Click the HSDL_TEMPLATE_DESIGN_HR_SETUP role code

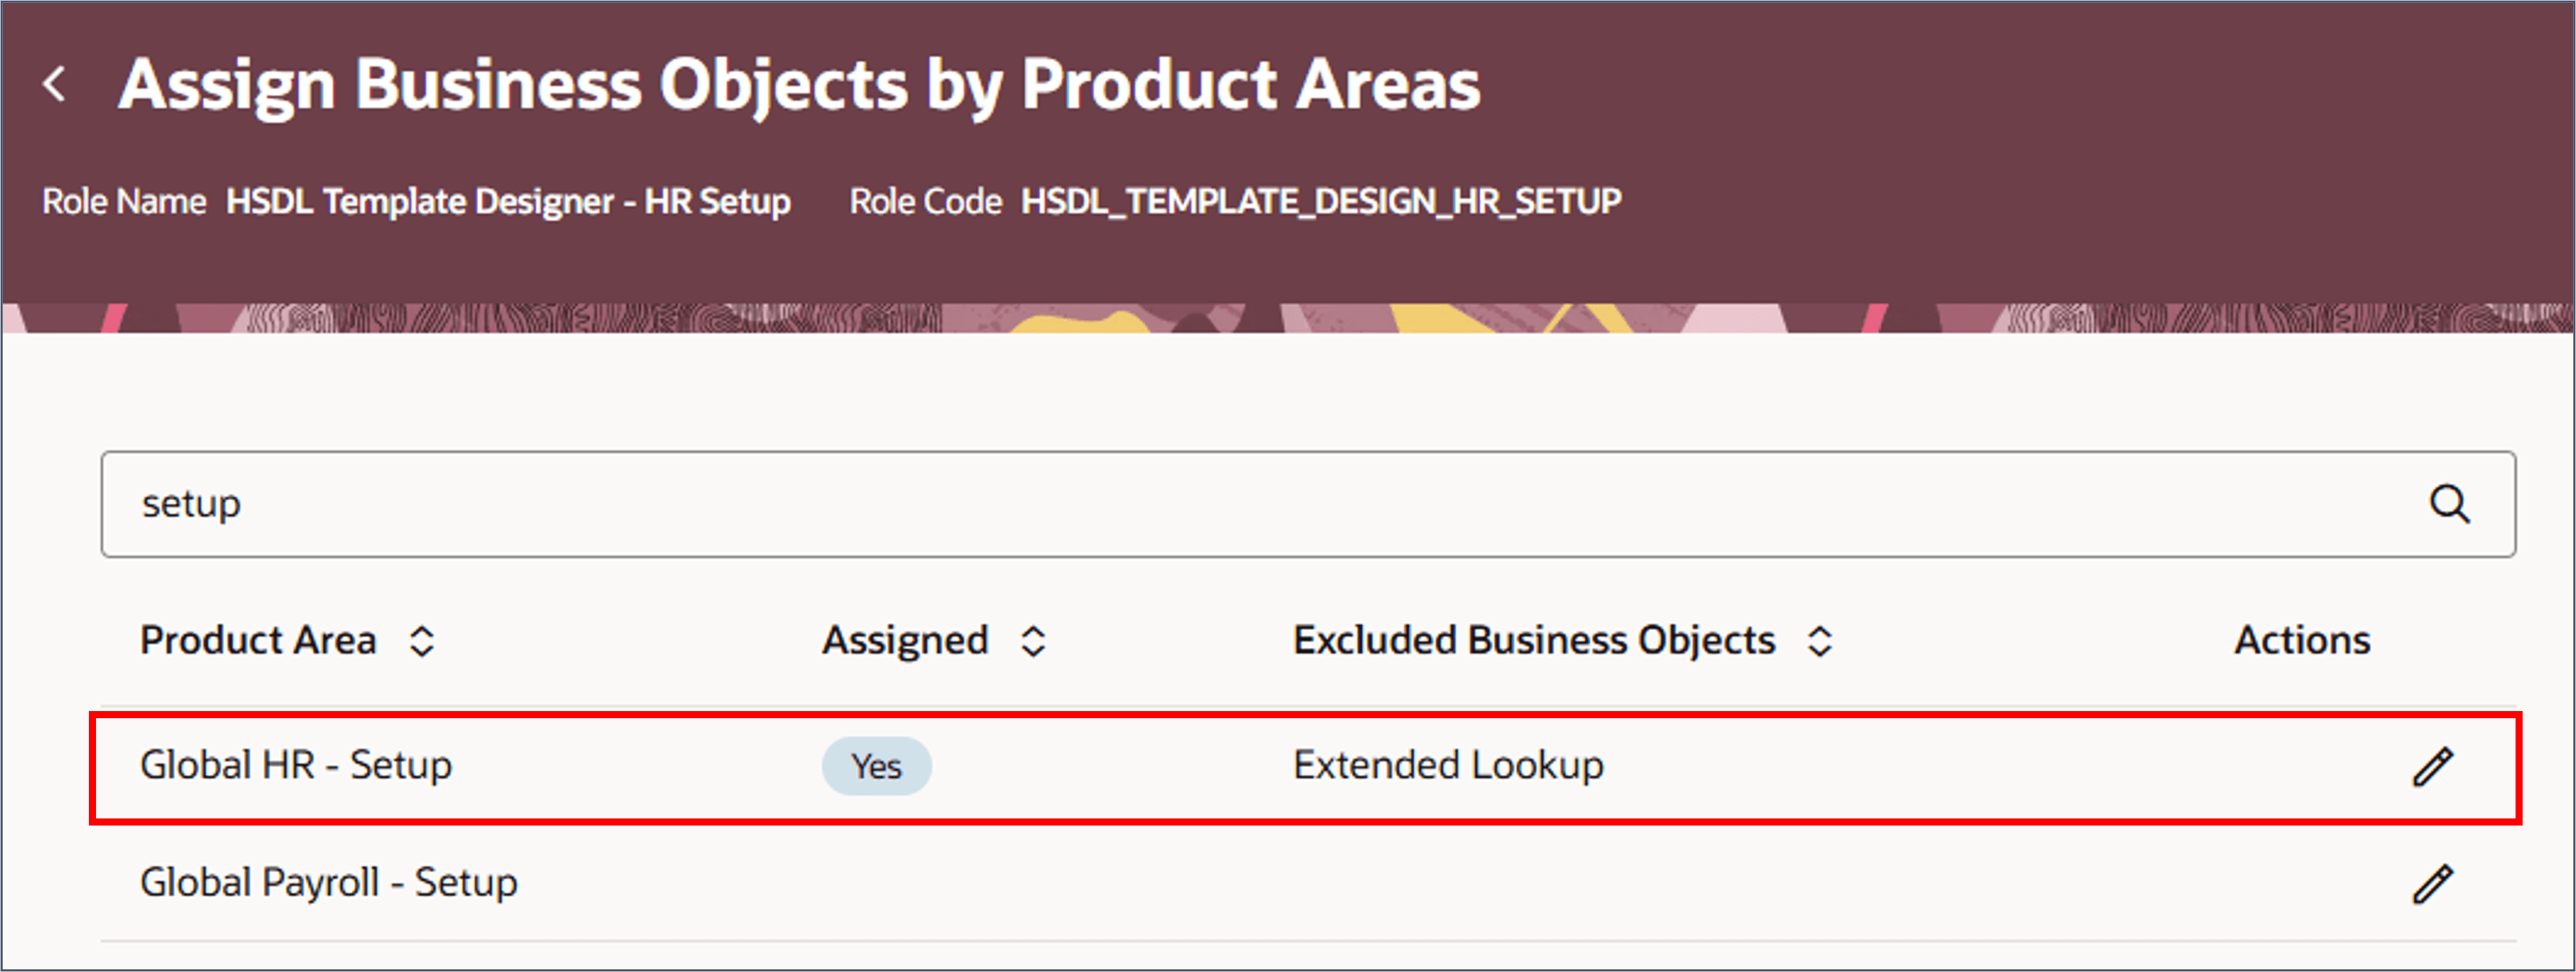point(1320,202)
